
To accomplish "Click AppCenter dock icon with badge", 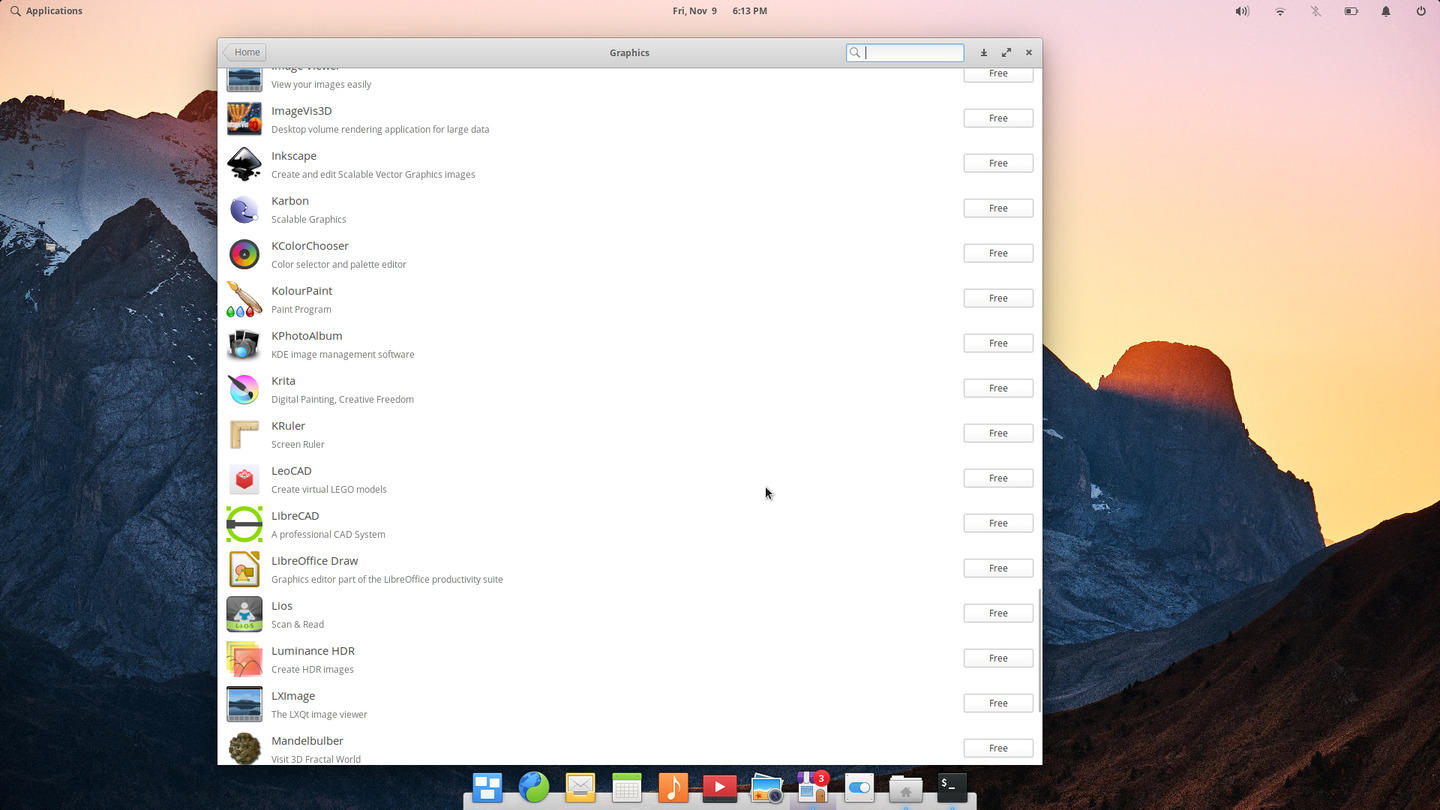I will 813,787.
